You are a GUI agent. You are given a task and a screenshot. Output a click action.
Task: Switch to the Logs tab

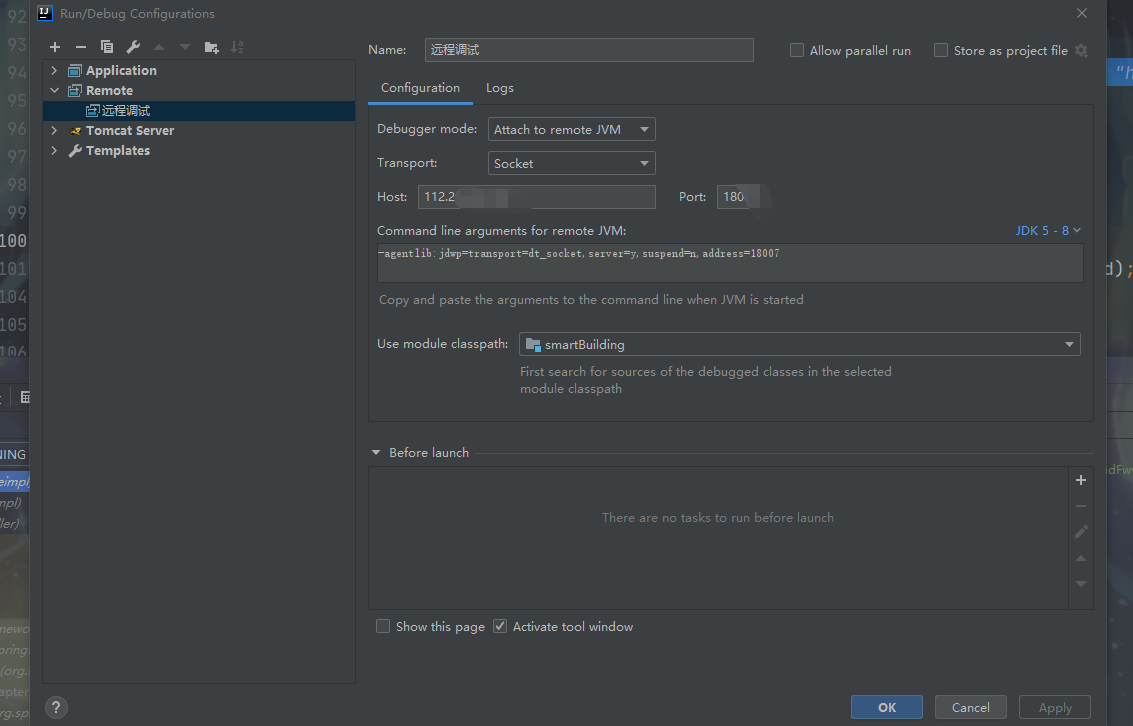[500, 88]
